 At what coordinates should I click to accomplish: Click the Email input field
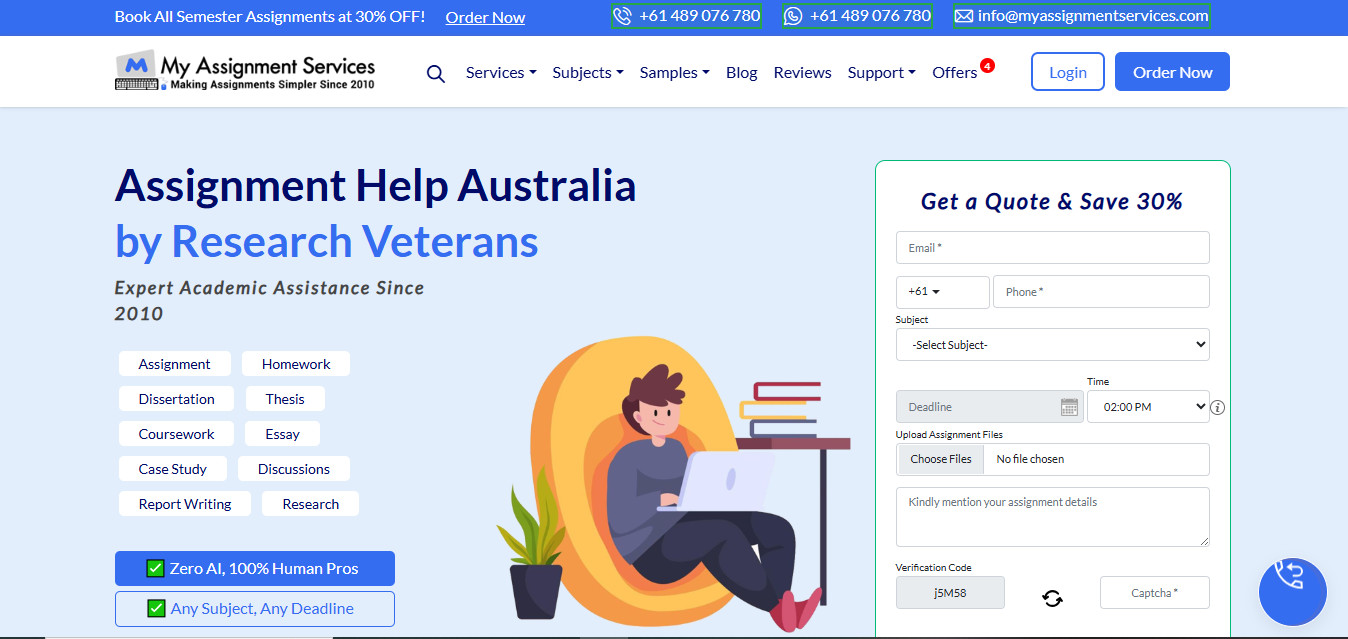click(x=1052, y=247)
